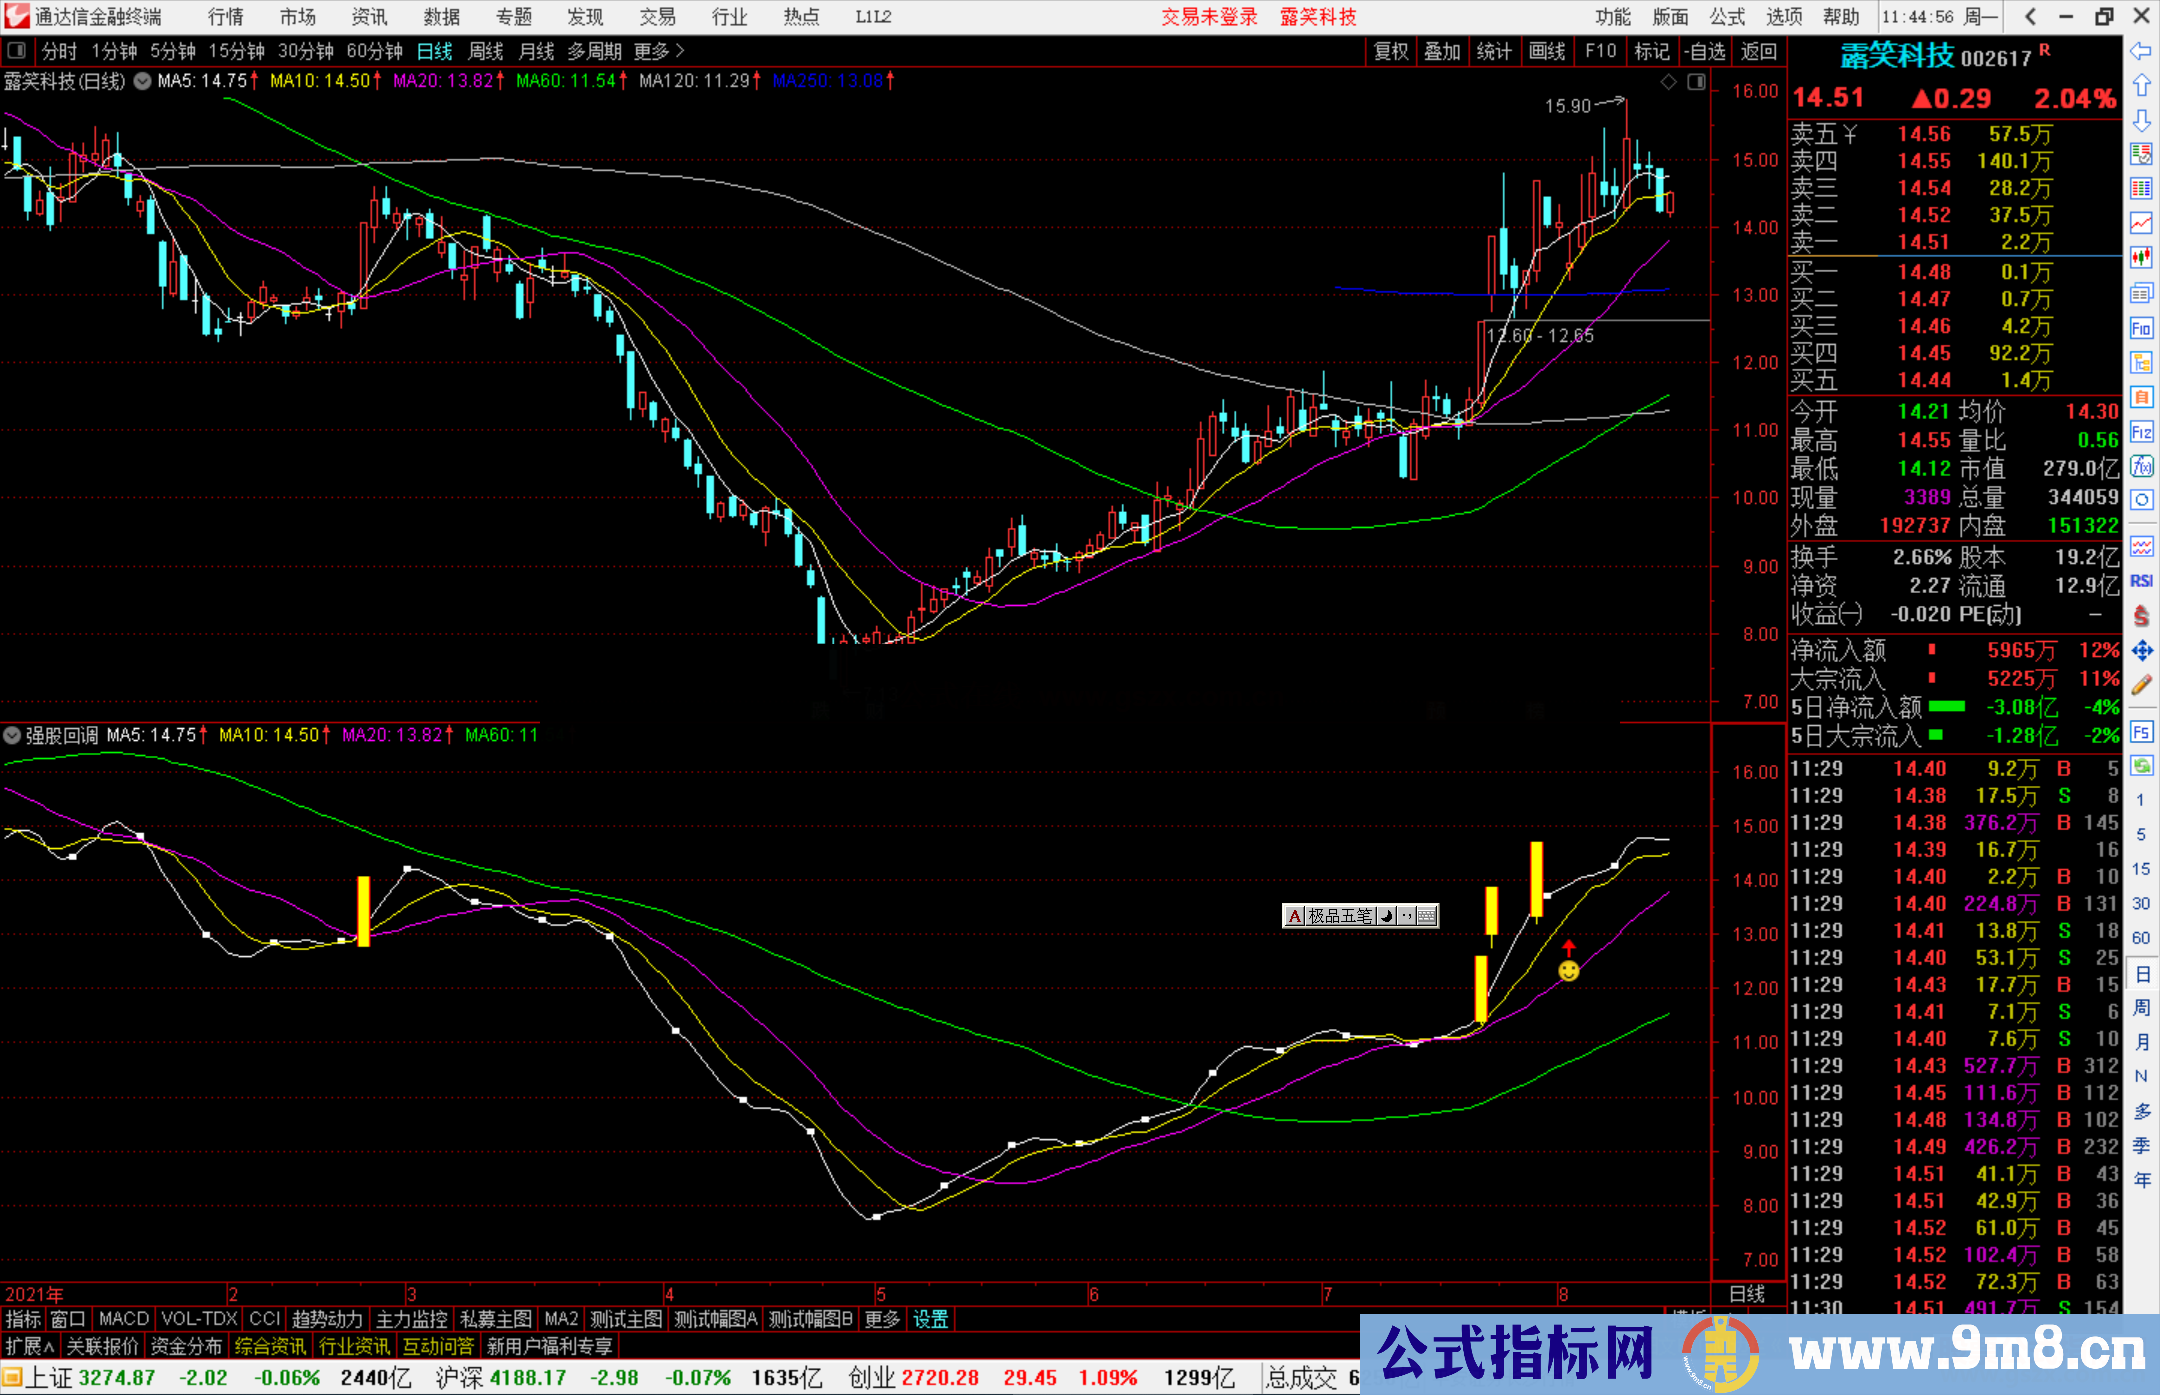Open the line trend chart icon
The image size is (2160, 1395).
[x=2141, y=223]
